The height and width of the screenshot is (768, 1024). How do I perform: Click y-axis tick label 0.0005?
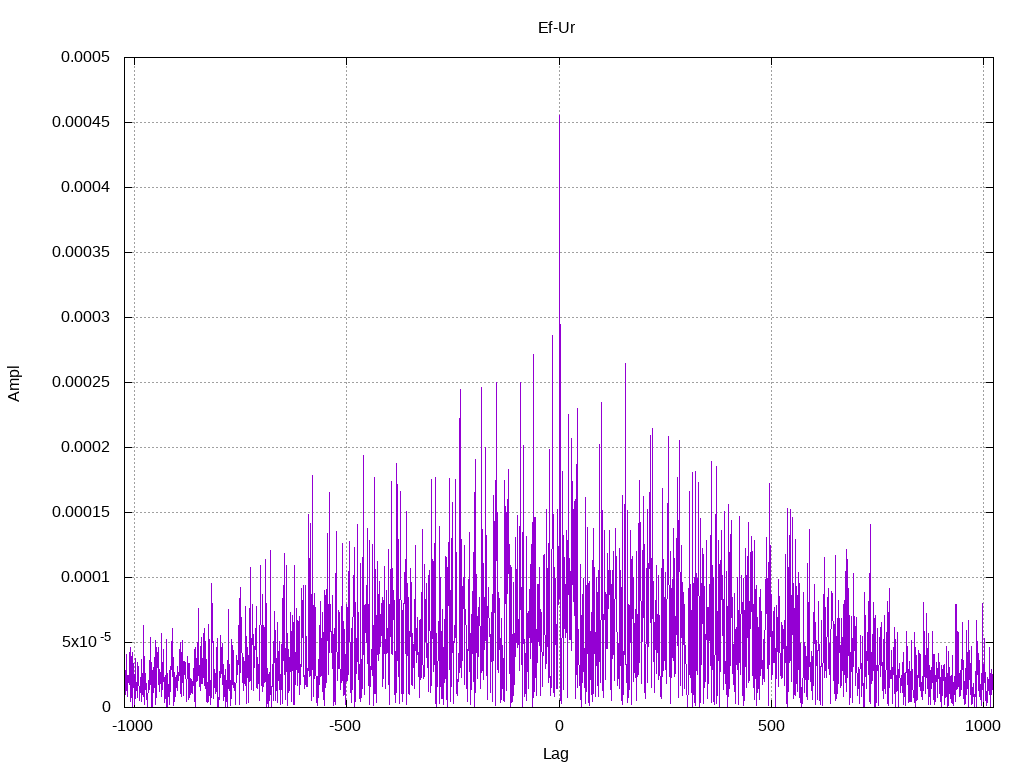[86, 57]
